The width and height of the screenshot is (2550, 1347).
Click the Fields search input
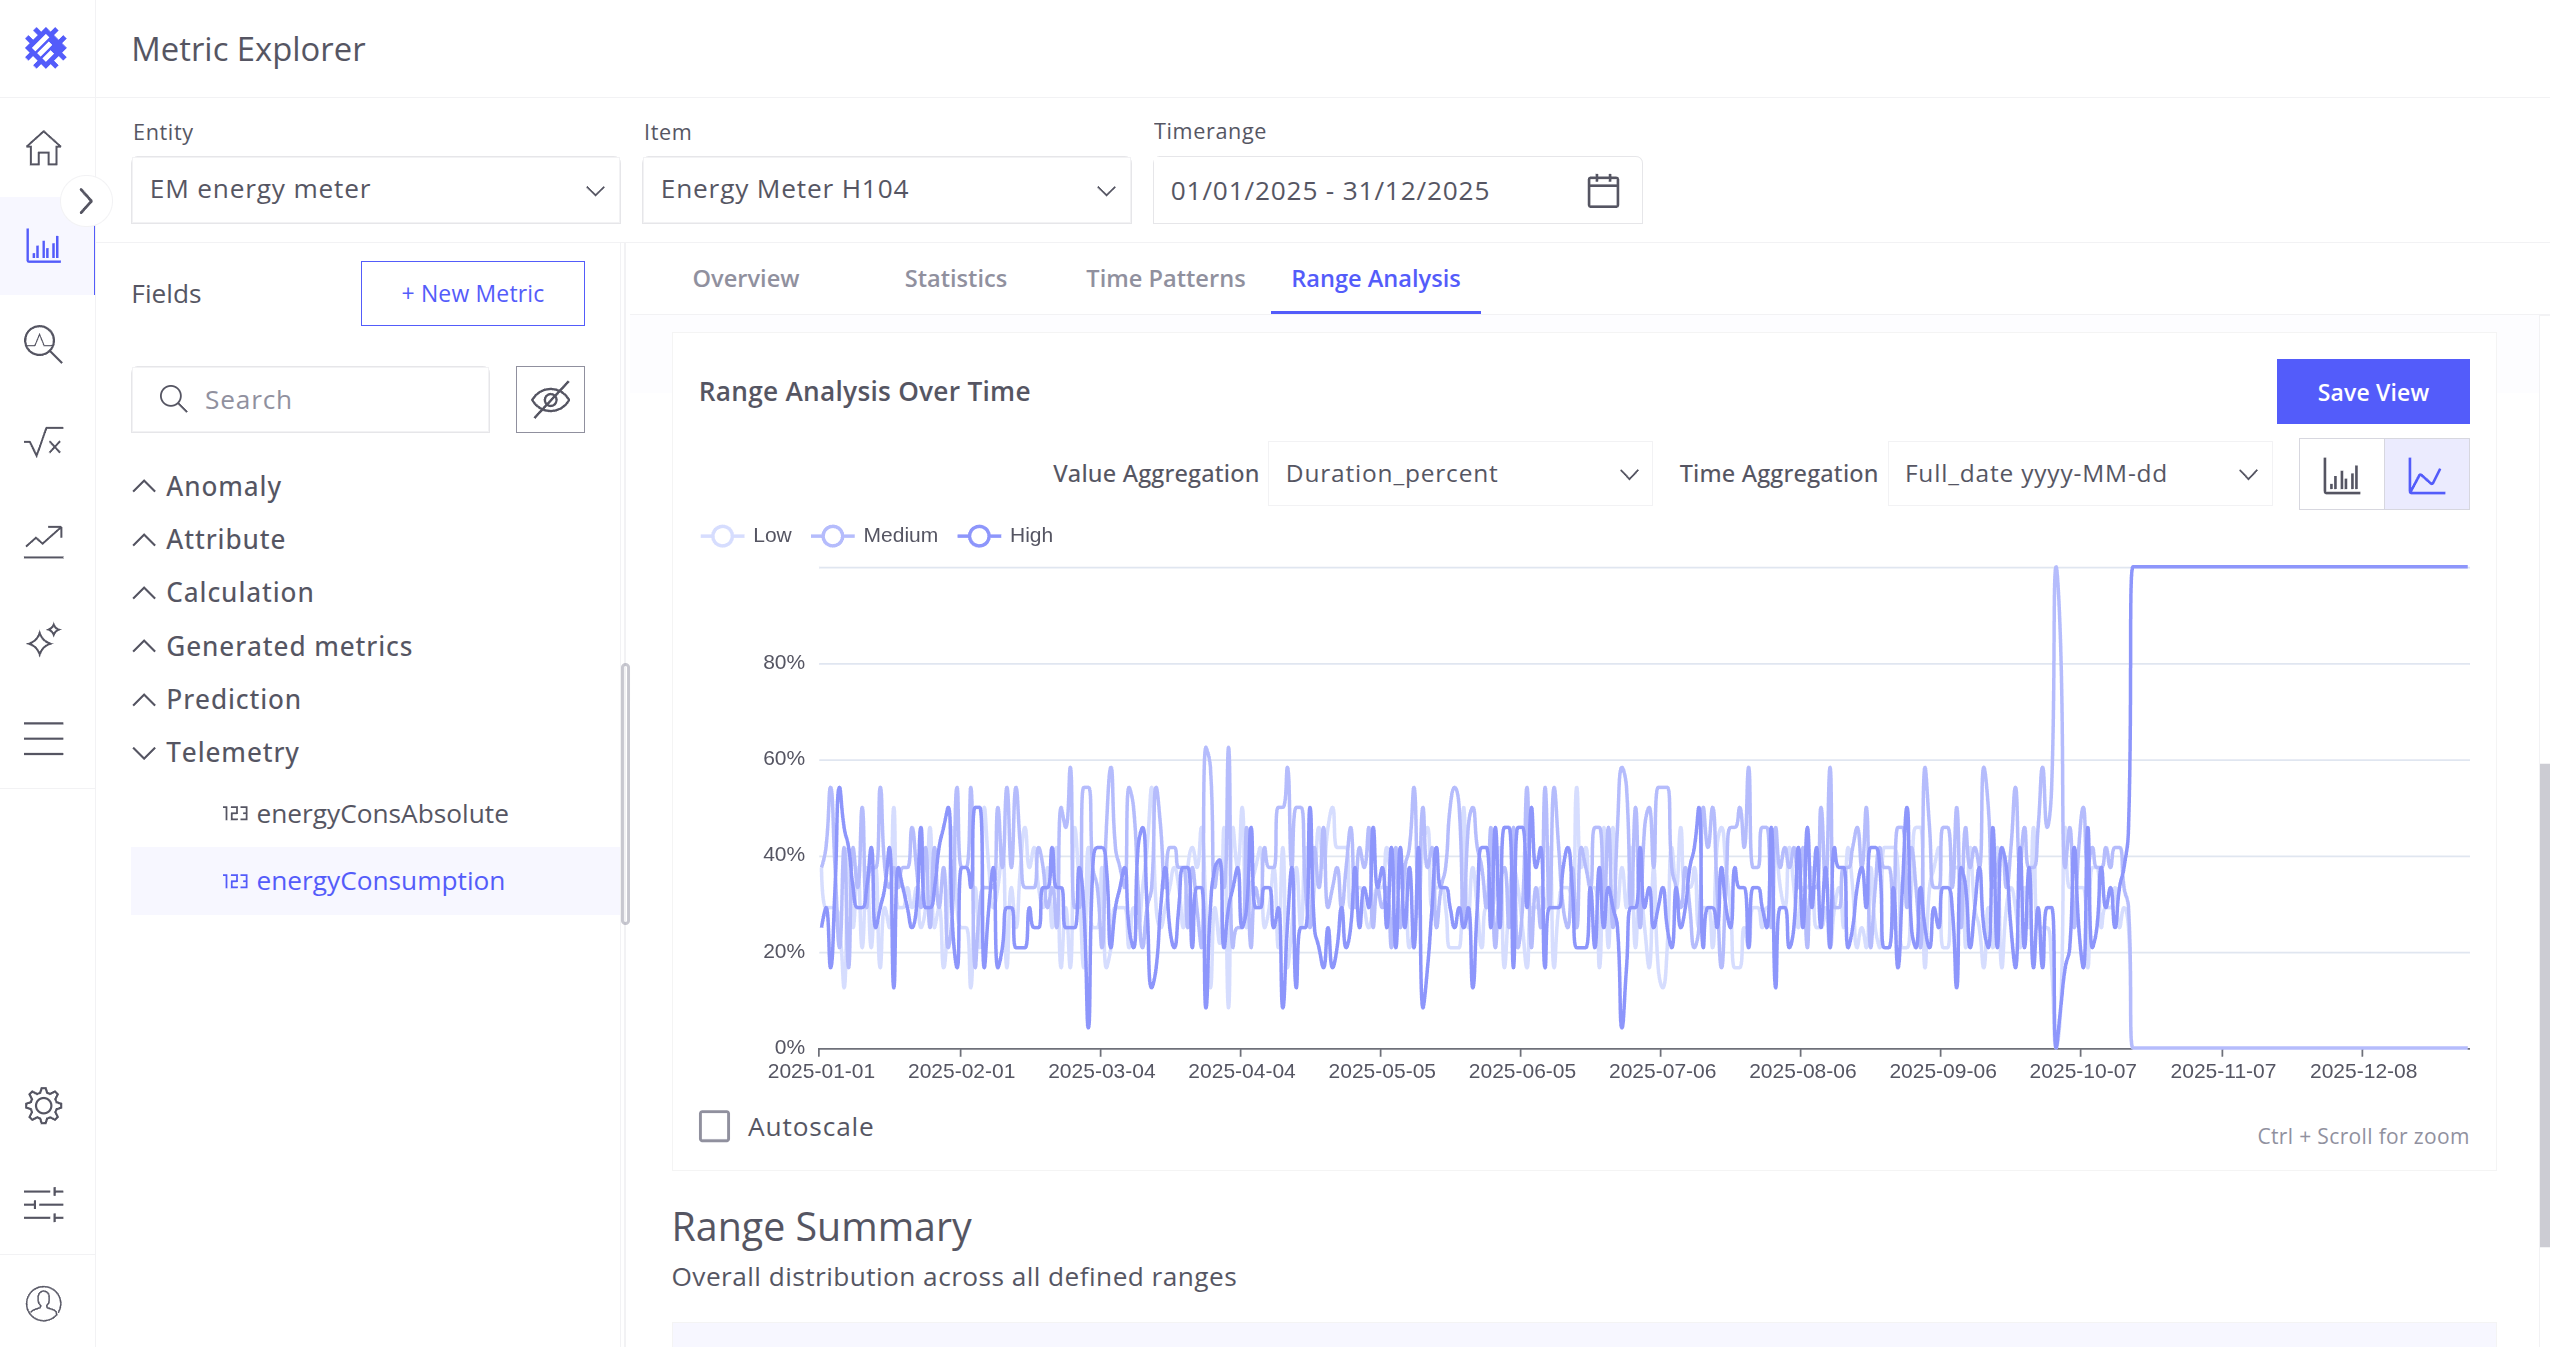pyautogui.click(x=310, y=400)
